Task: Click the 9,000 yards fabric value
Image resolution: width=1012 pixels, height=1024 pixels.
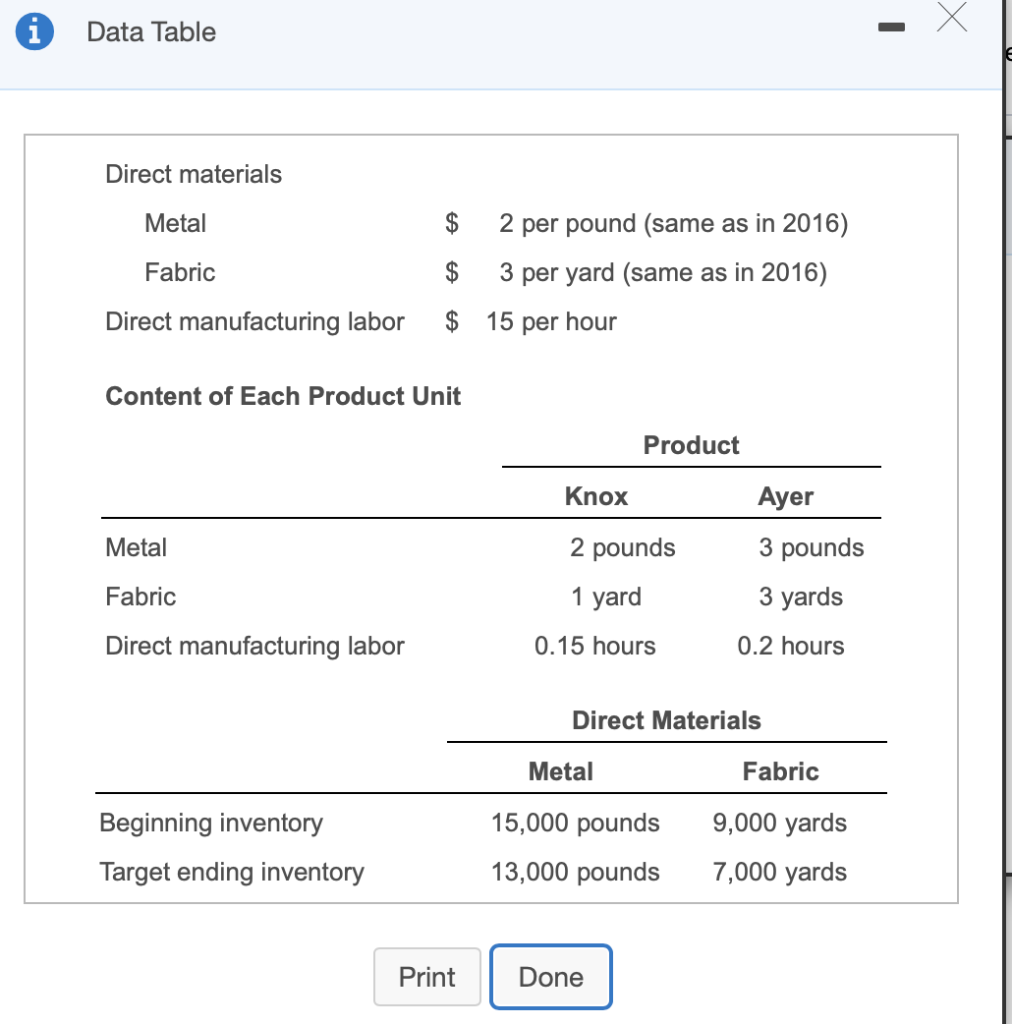Action: pos(779,823)
